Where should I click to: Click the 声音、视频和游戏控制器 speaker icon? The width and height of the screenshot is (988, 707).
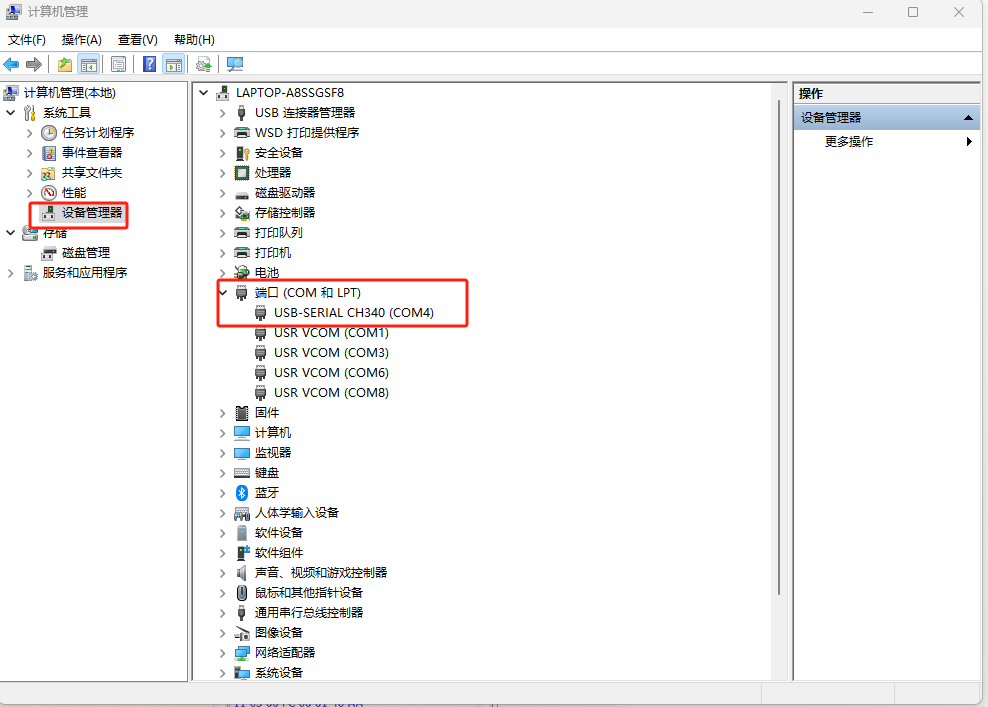[241, 573]
